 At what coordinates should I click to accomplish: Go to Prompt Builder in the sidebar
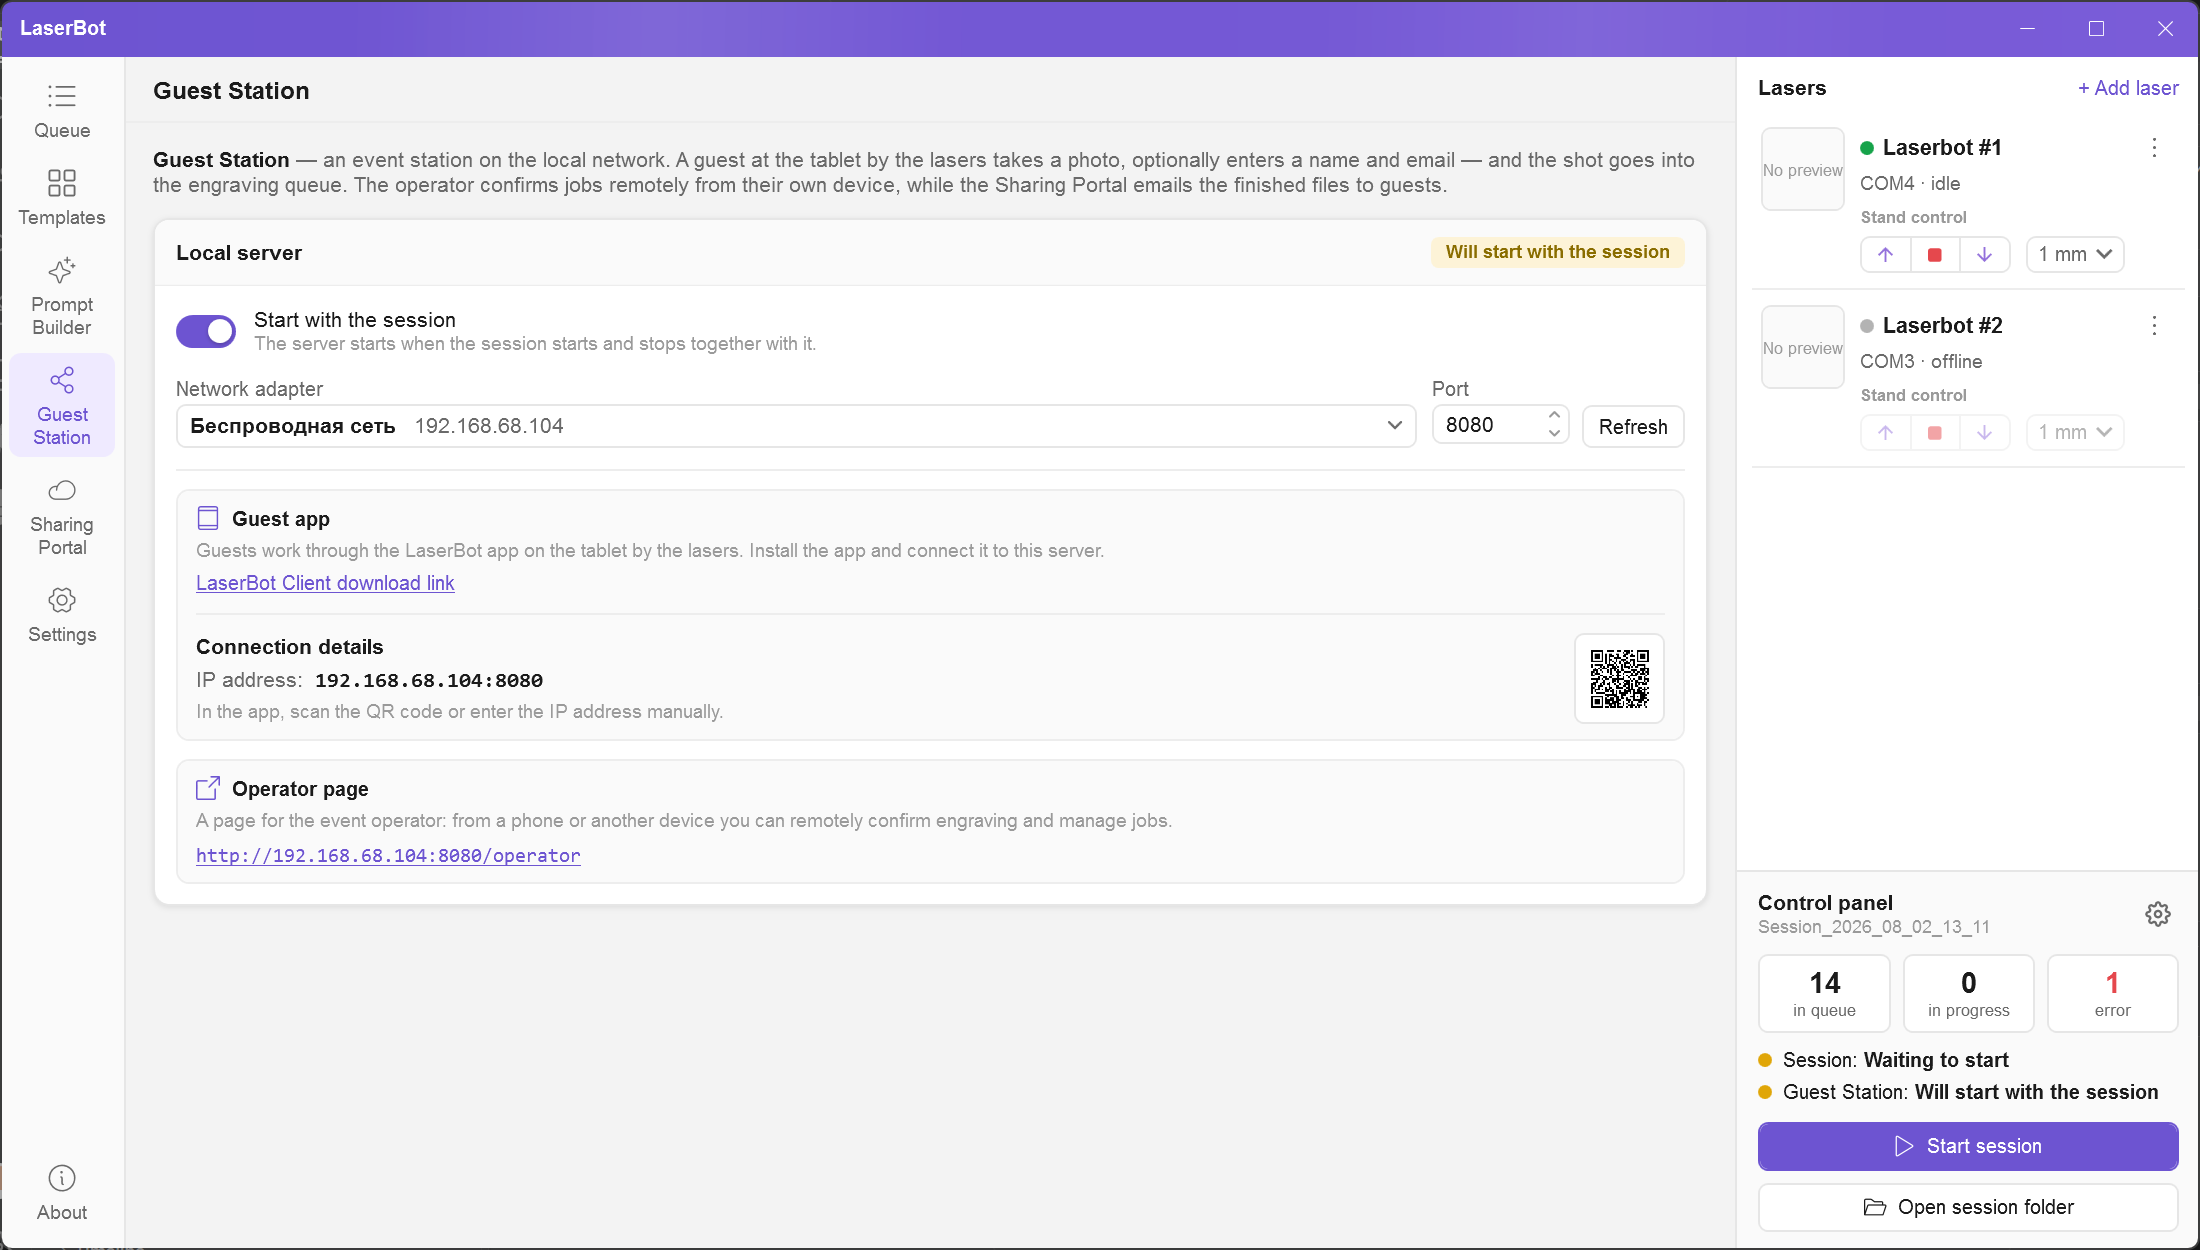click(x=62, y=297)
